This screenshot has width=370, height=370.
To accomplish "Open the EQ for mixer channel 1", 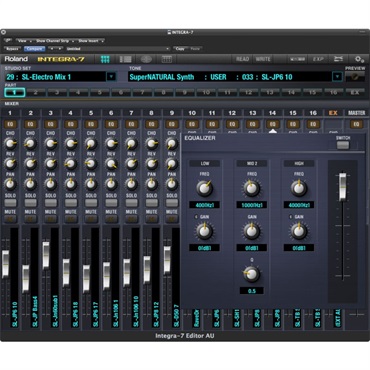I will point(10,124).
